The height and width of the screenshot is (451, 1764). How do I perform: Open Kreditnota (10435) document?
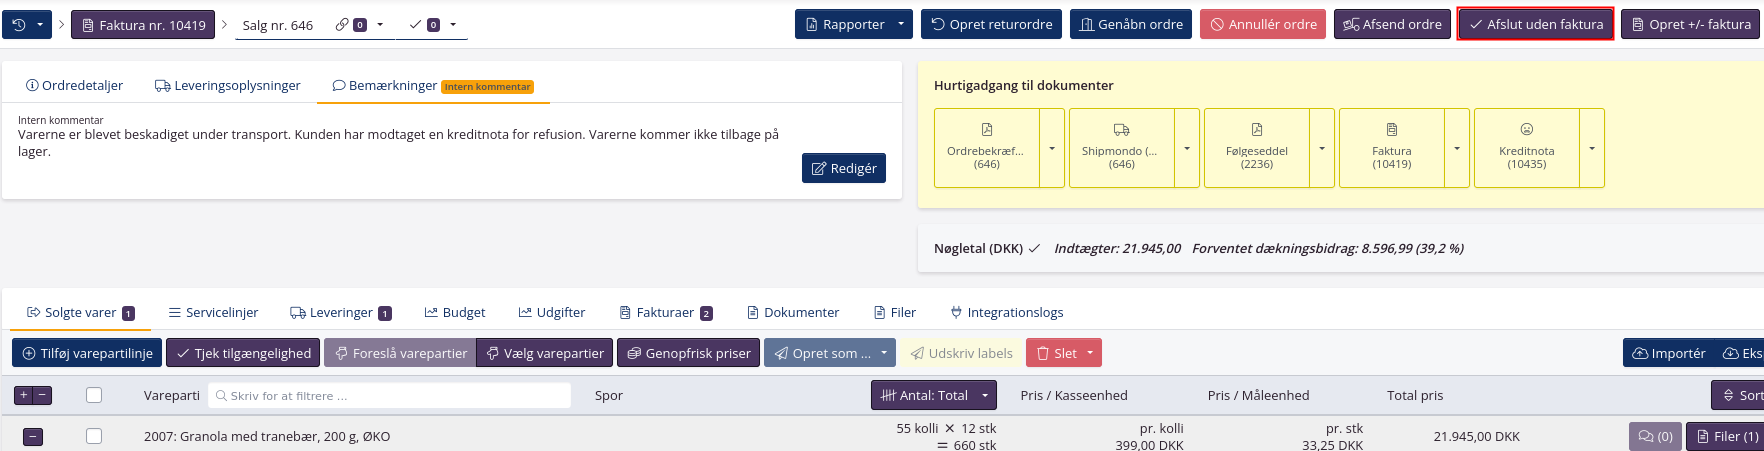(x=1527, y=148)
